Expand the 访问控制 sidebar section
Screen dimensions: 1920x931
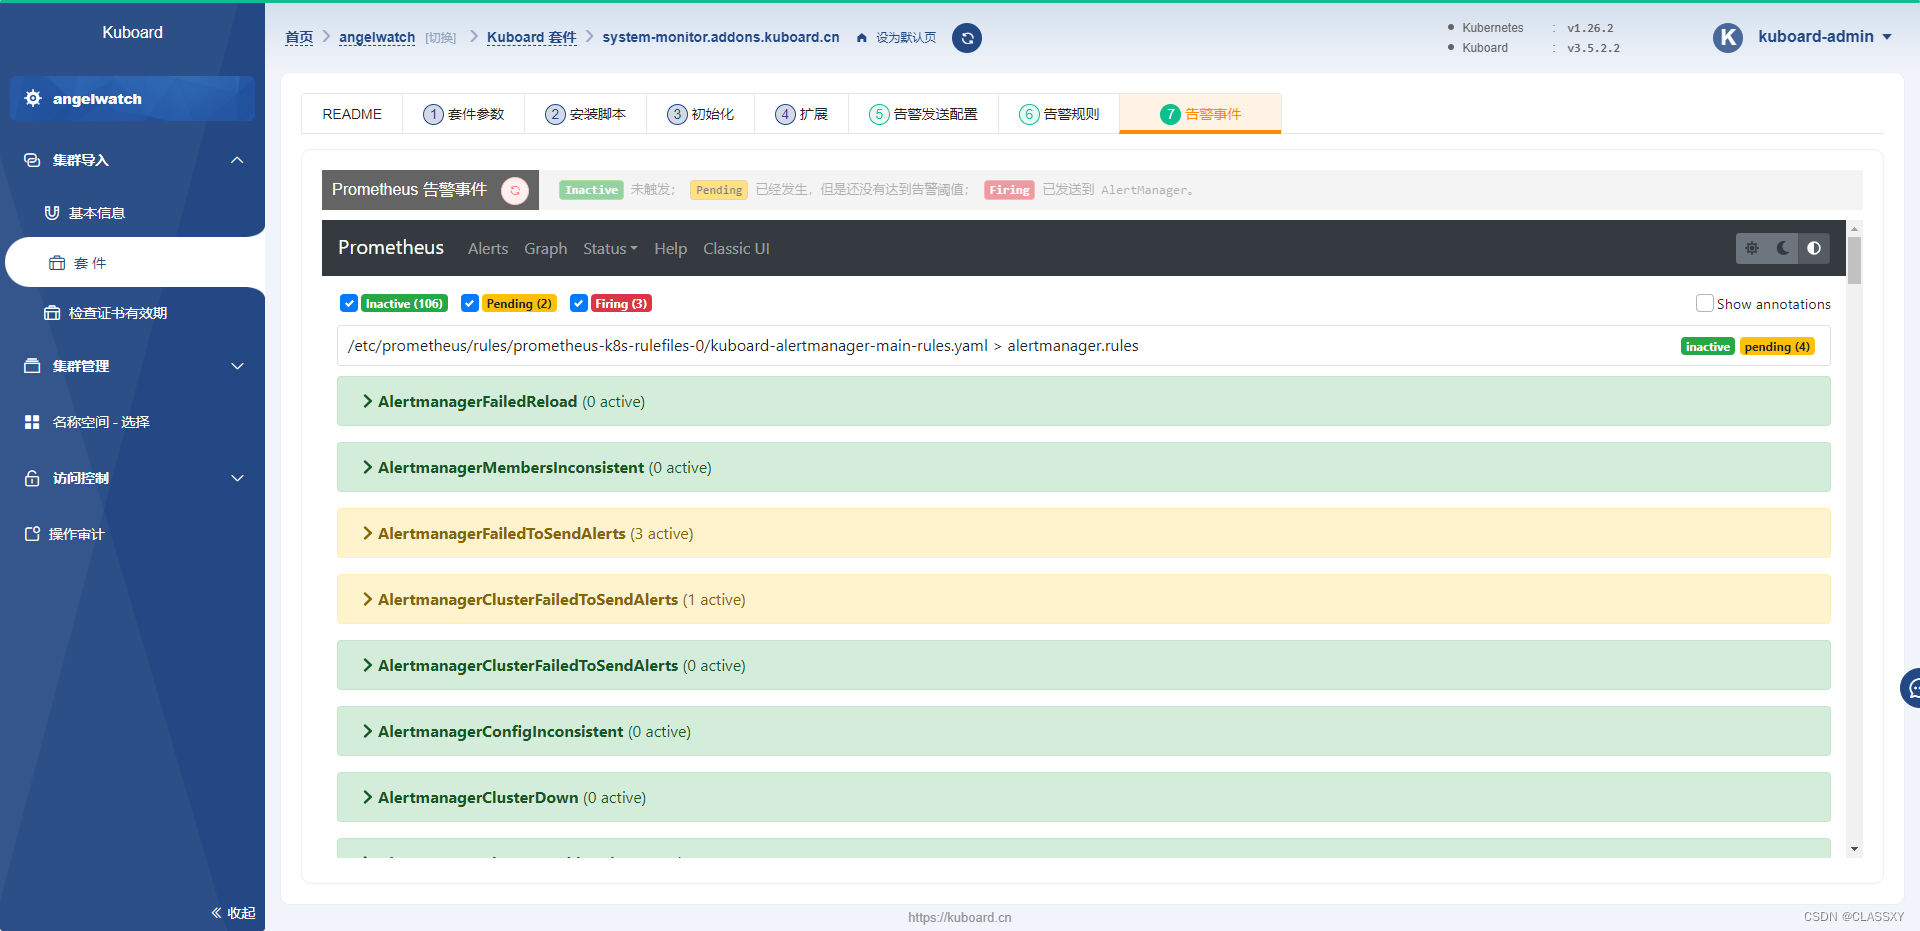click(237, 478)
